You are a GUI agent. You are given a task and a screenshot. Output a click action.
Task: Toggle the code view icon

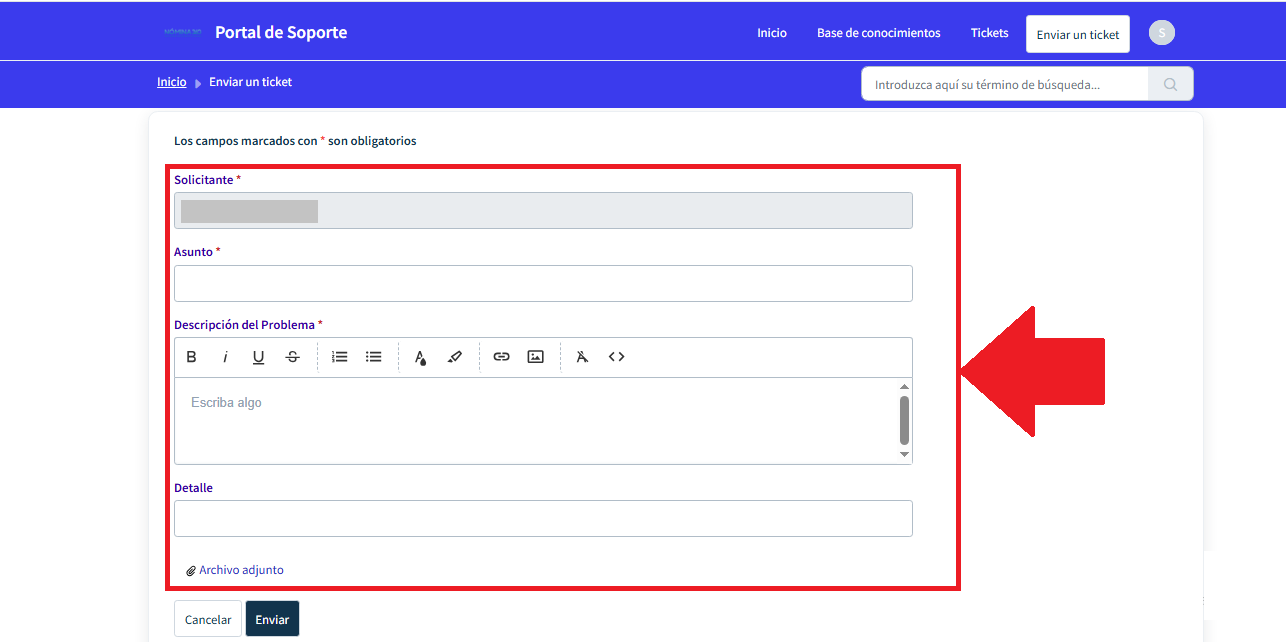(617, 357)
